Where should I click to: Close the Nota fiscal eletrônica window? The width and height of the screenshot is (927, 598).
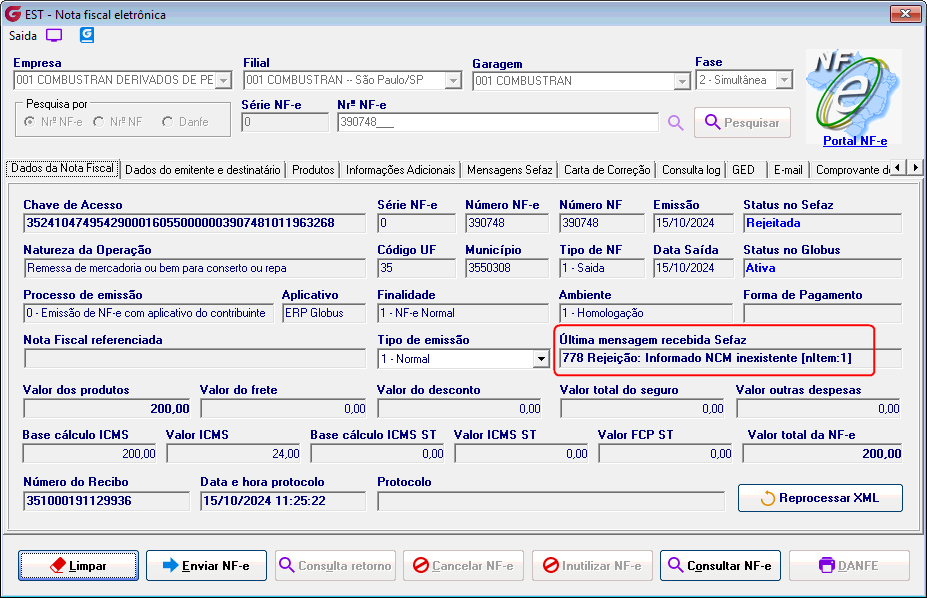coord(905,14)
